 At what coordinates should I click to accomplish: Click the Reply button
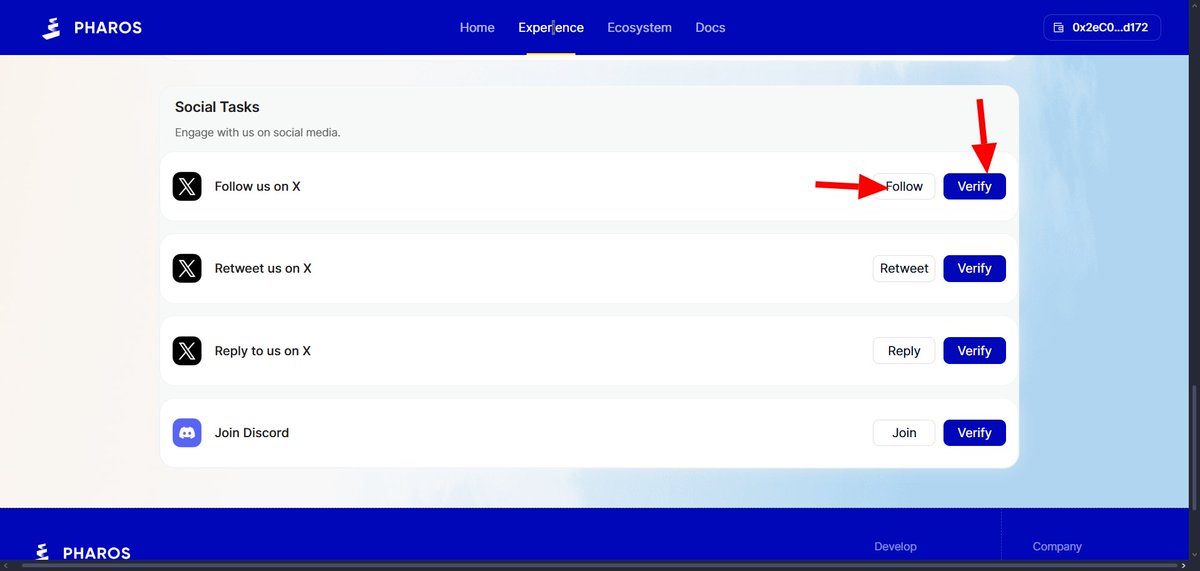pos(904,351)
